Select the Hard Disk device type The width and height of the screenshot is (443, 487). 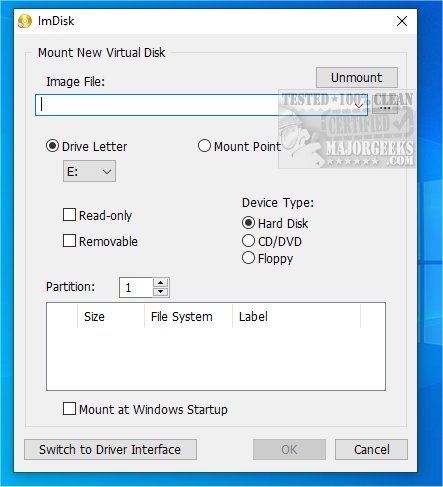click(248, 223)
